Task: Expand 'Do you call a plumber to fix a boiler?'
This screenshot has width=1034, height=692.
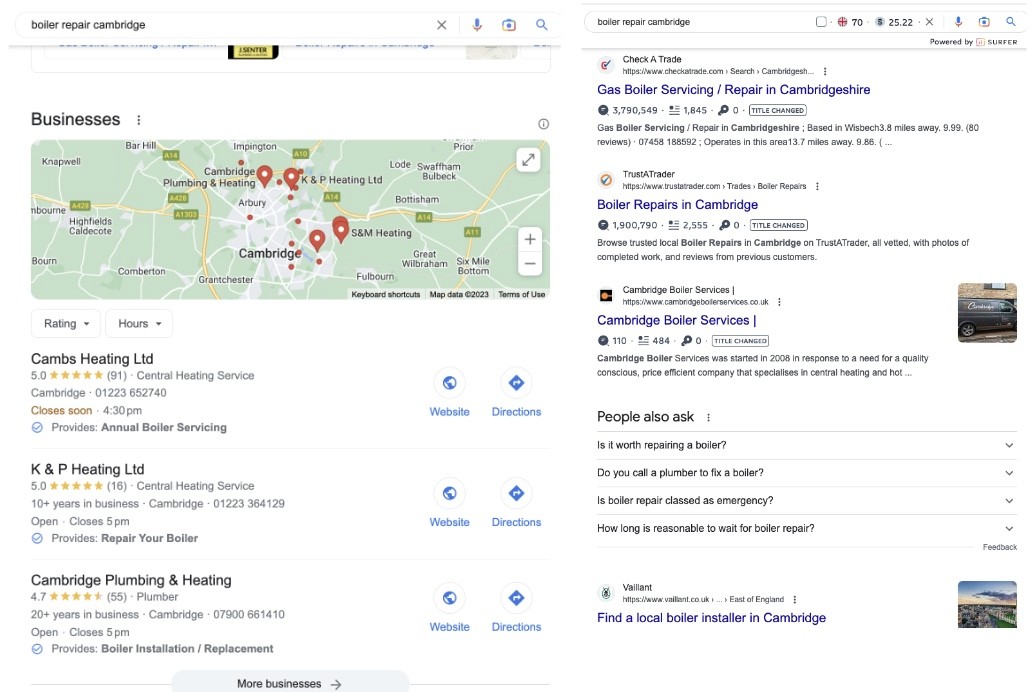Action: pos(806,473)
